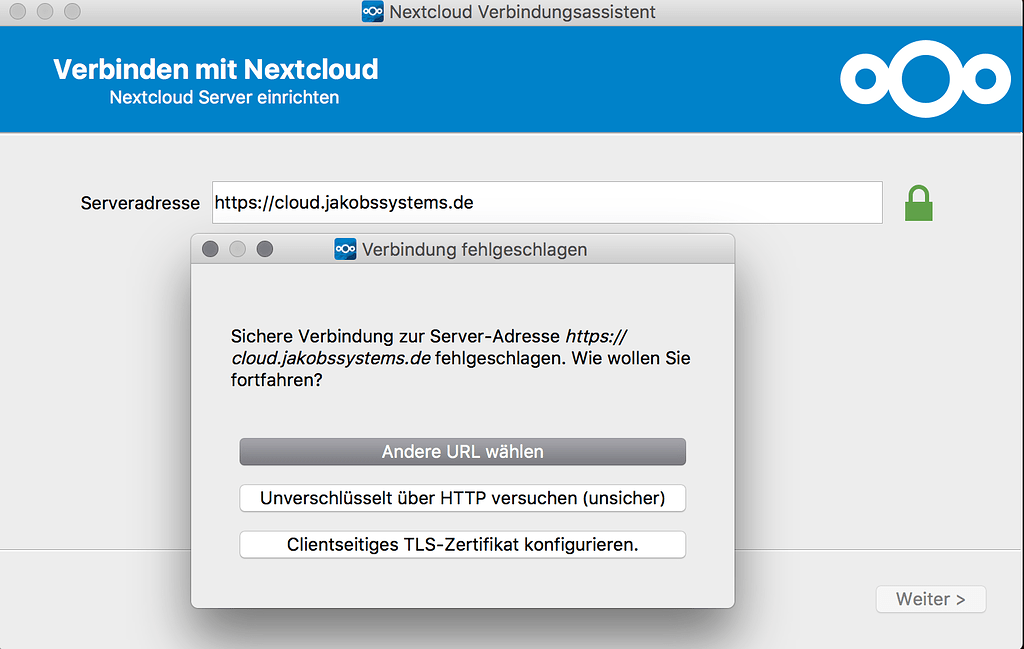
Task: Click the dialog's rightmost zoom window button
Action: [x=264, y=249]
